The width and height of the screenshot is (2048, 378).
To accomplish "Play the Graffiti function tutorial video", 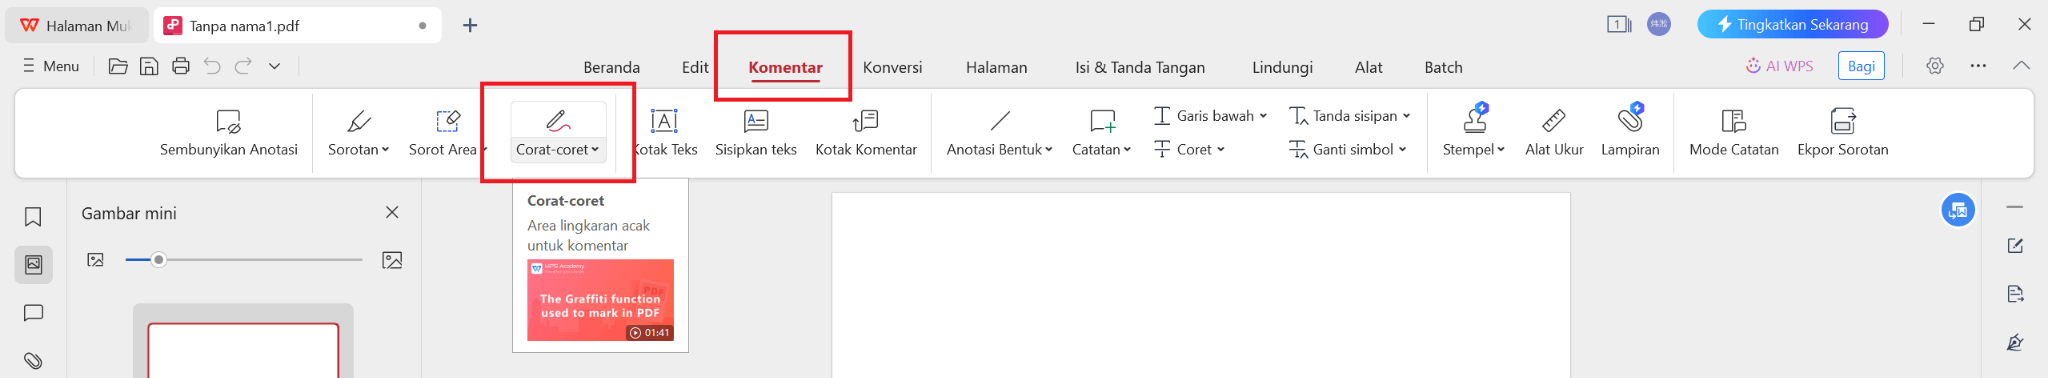I will coord(600,300).
